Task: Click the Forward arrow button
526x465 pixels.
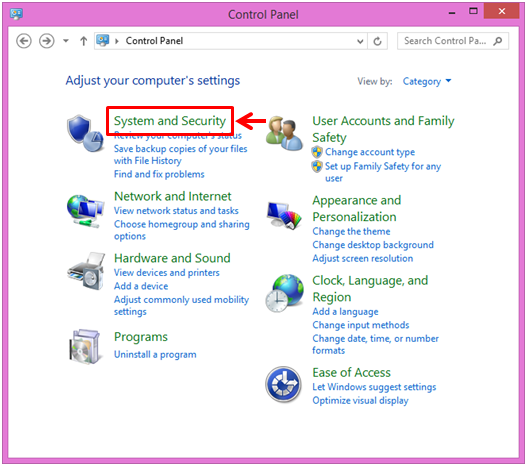Action: tap(47, 41)
